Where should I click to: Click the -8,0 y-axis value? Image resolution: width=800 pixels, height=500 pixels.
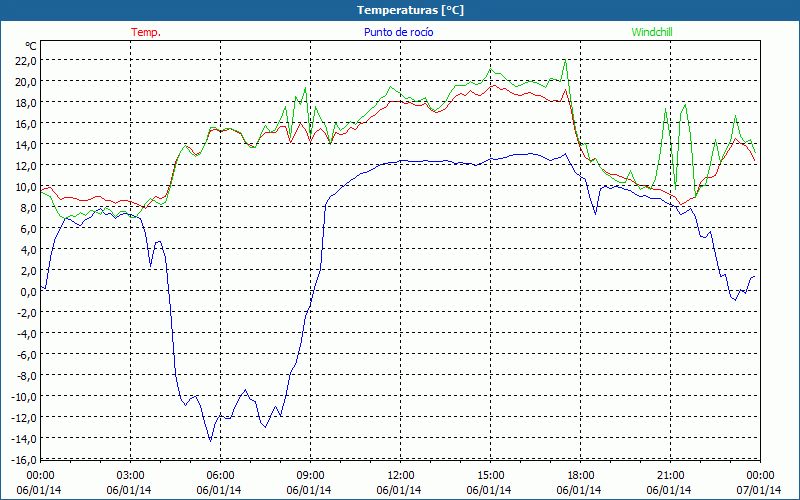pyautogui.click(x=28, y=376)
